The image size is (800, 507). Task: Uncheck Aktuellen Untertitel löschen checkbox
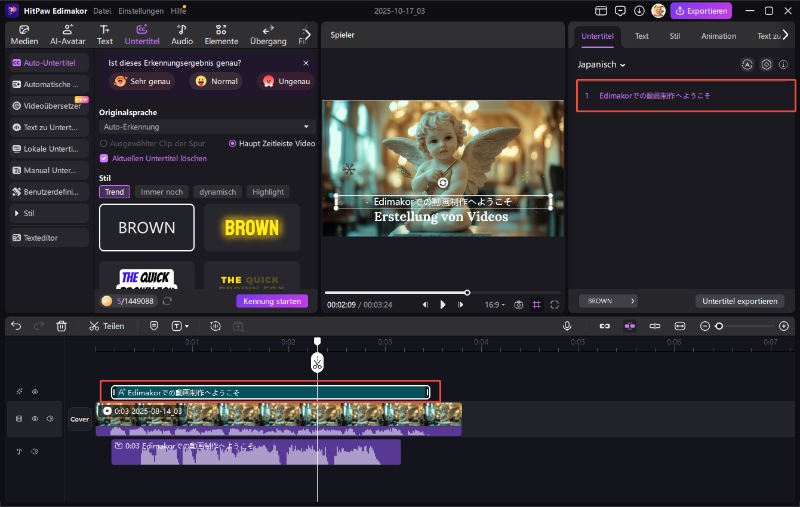click(x=104, y=158)
